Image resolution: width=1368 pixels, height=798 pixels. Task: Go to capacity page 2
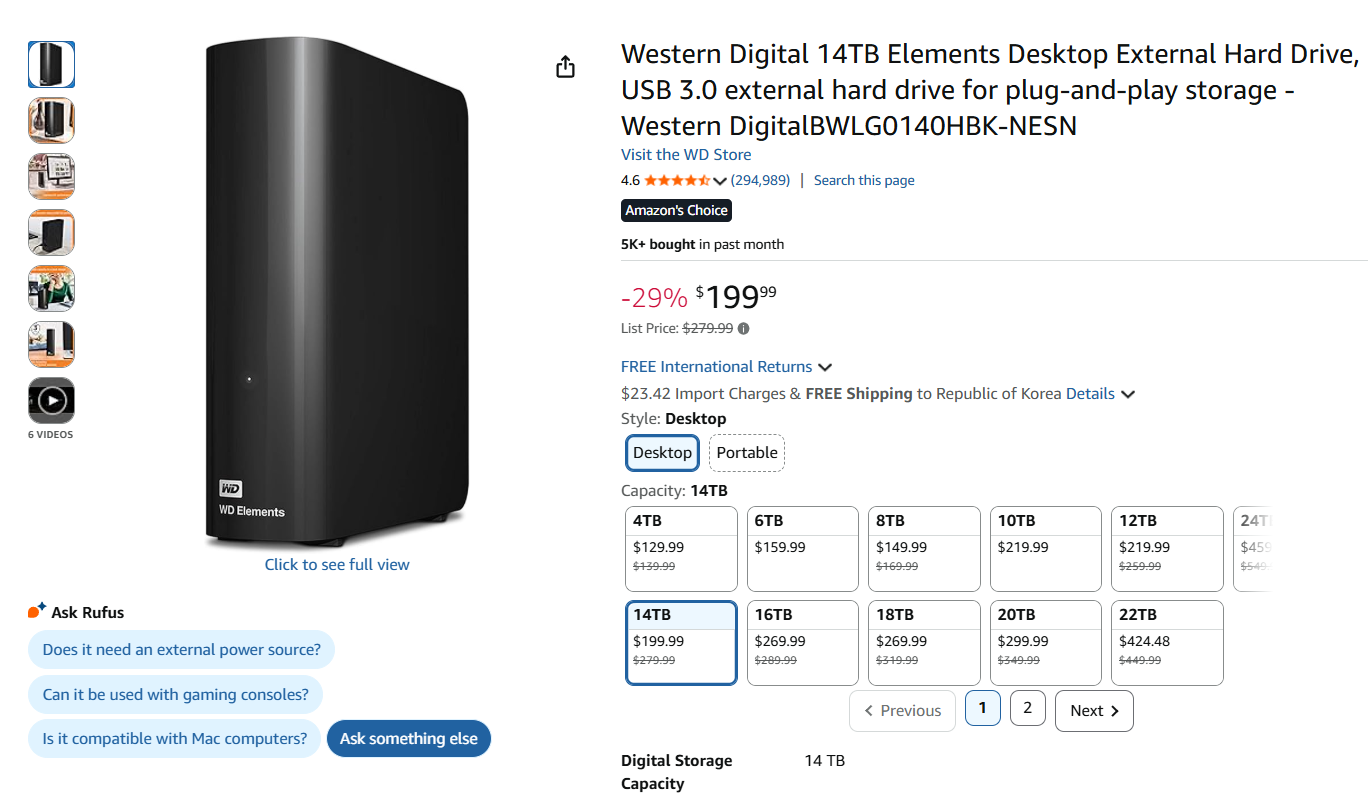point(1027,708)
